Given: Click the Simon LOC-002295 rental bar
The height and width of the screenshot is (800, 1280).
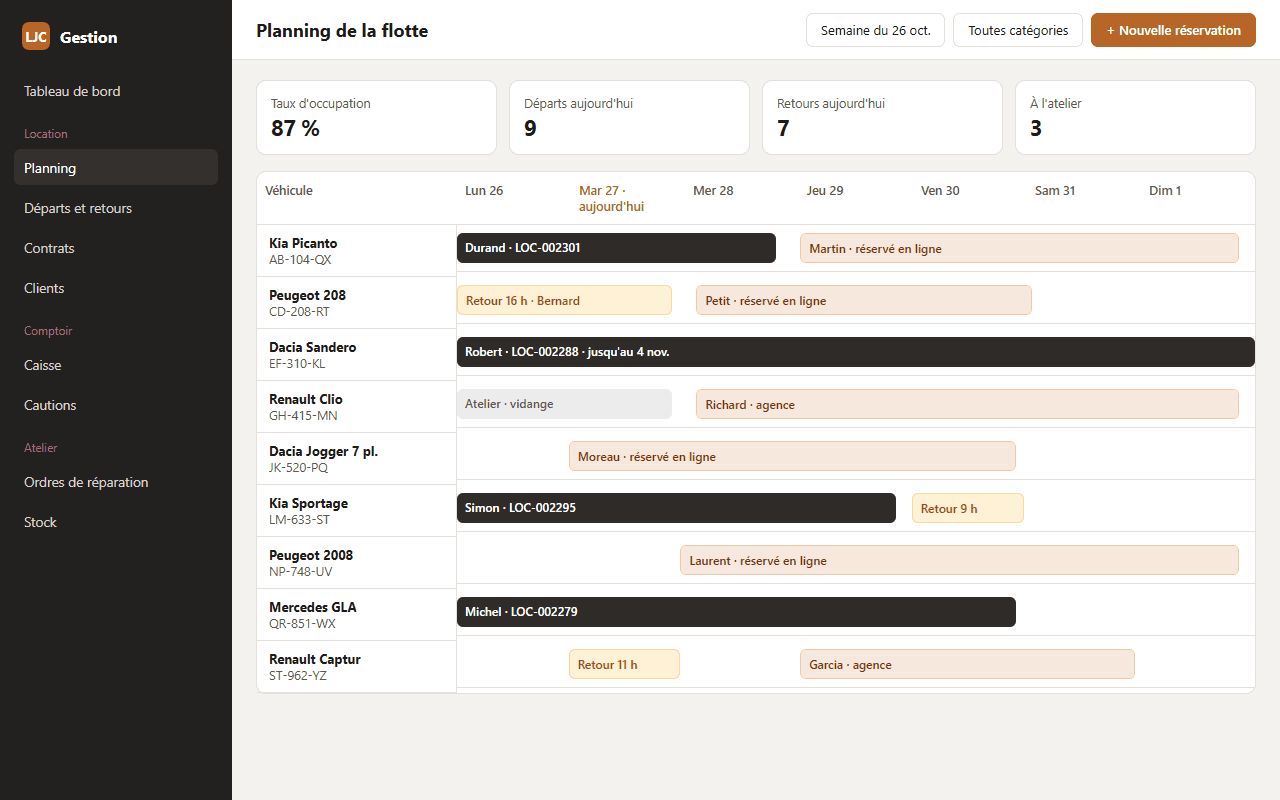Looking at the screenshot, I should pyautogui.click(x=676, y=508).
